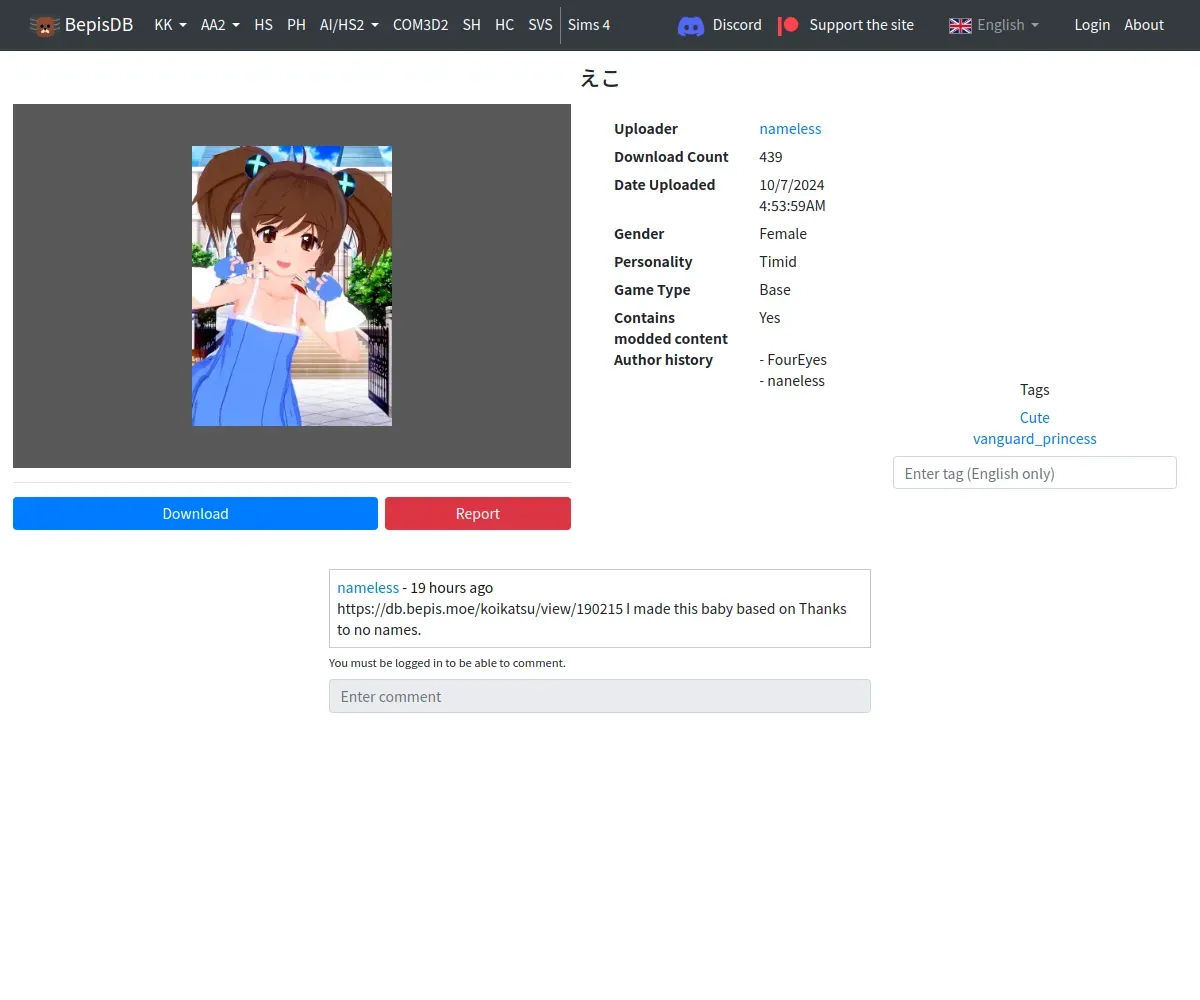Go to the HS section
Screen dimensions: 1200x1000
click(x=263, y=25)
